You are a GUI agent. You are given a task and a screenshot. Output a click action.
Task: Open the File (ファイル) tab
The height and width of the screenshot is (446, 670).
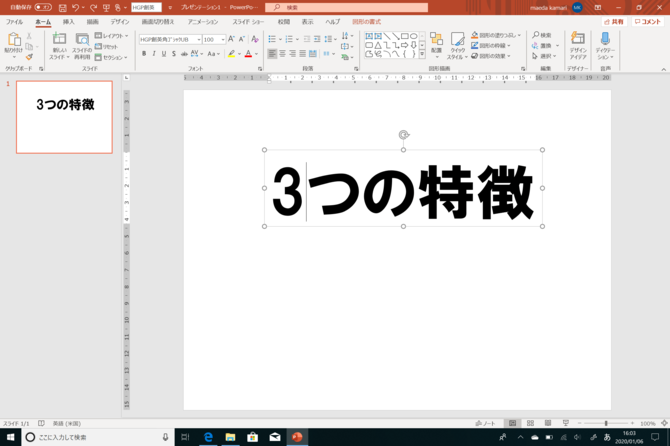[x=15, y=22]
